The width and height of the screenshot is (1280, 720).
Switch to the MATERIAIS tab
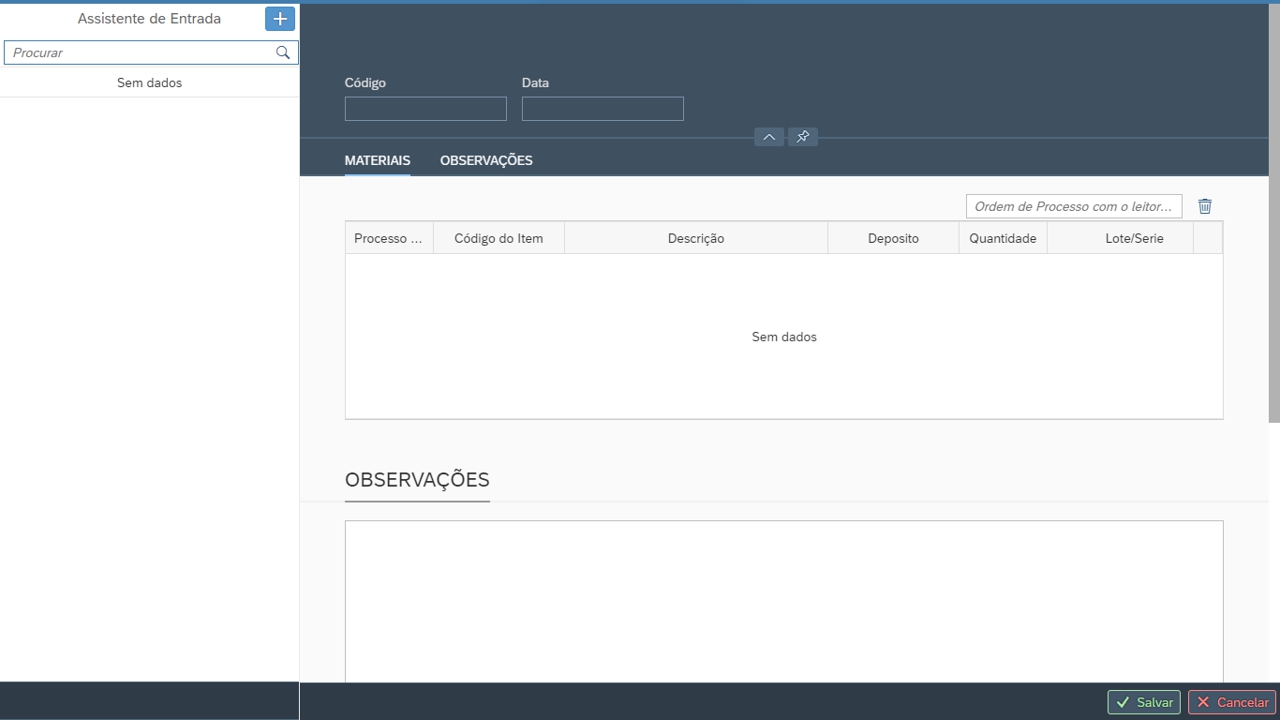point(377,160)
